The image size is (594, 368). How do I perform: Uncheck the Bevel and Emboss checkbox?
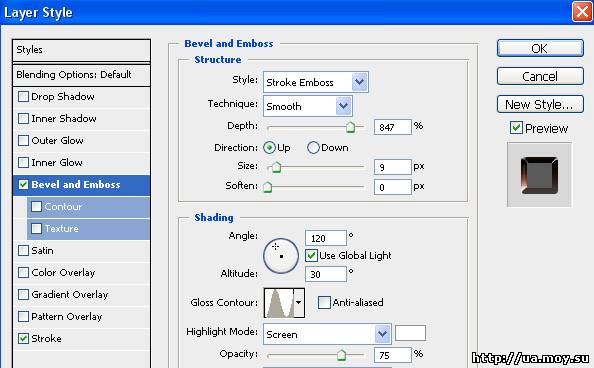pos(23,185)
